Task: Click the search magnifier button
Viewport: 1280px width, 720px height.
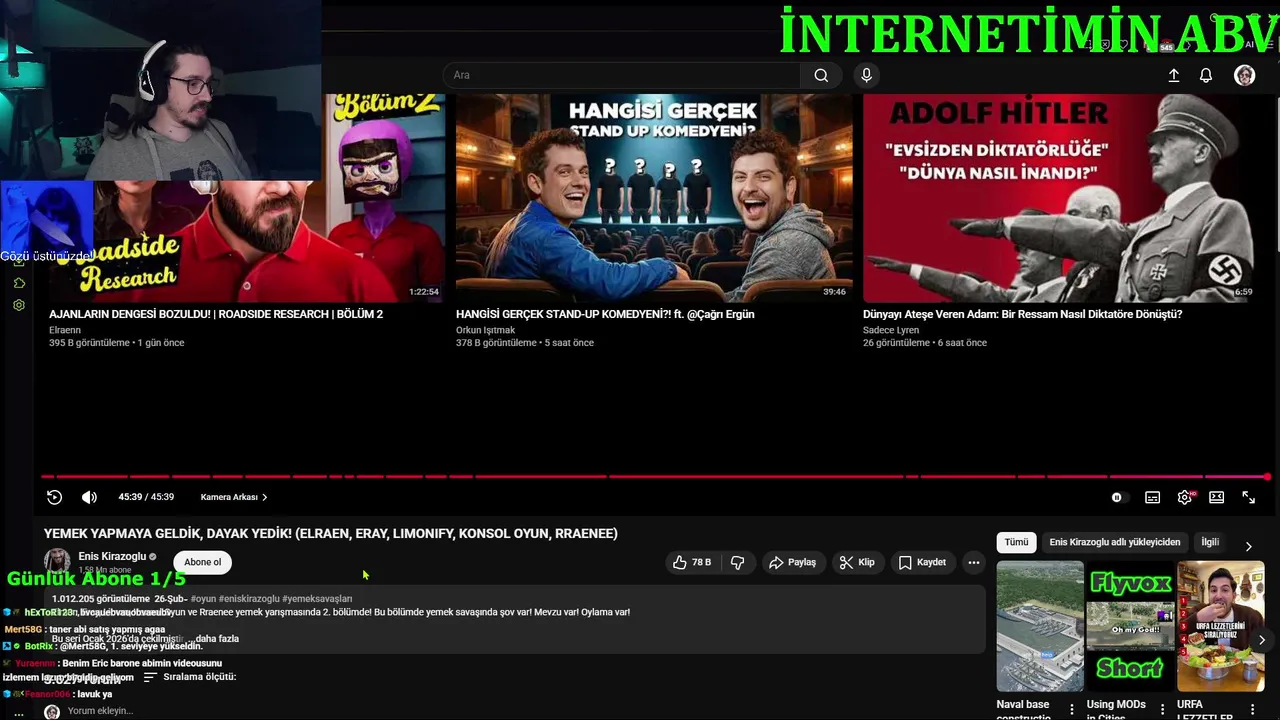Action: pyautogui.click(x=821, y=75)
